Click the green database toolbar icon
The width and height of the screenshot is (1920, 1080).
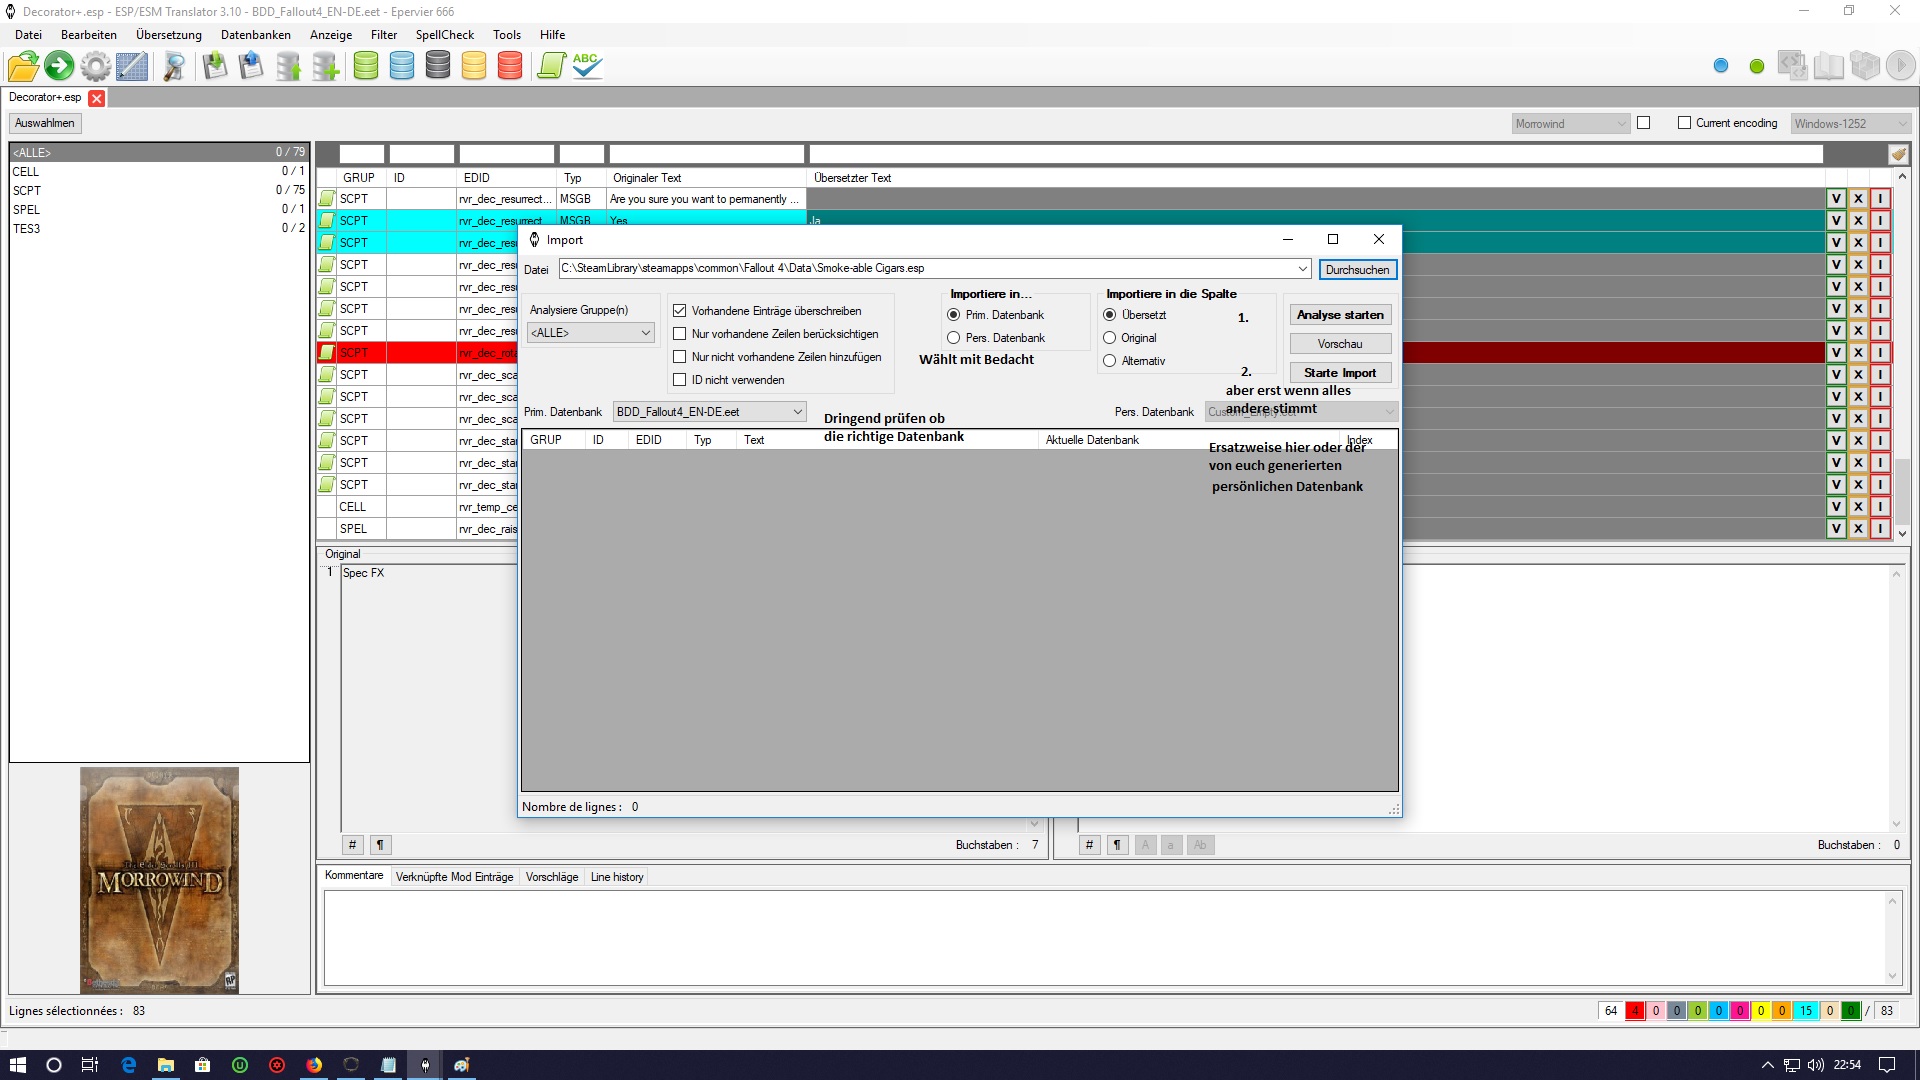(x=366, y=66)
